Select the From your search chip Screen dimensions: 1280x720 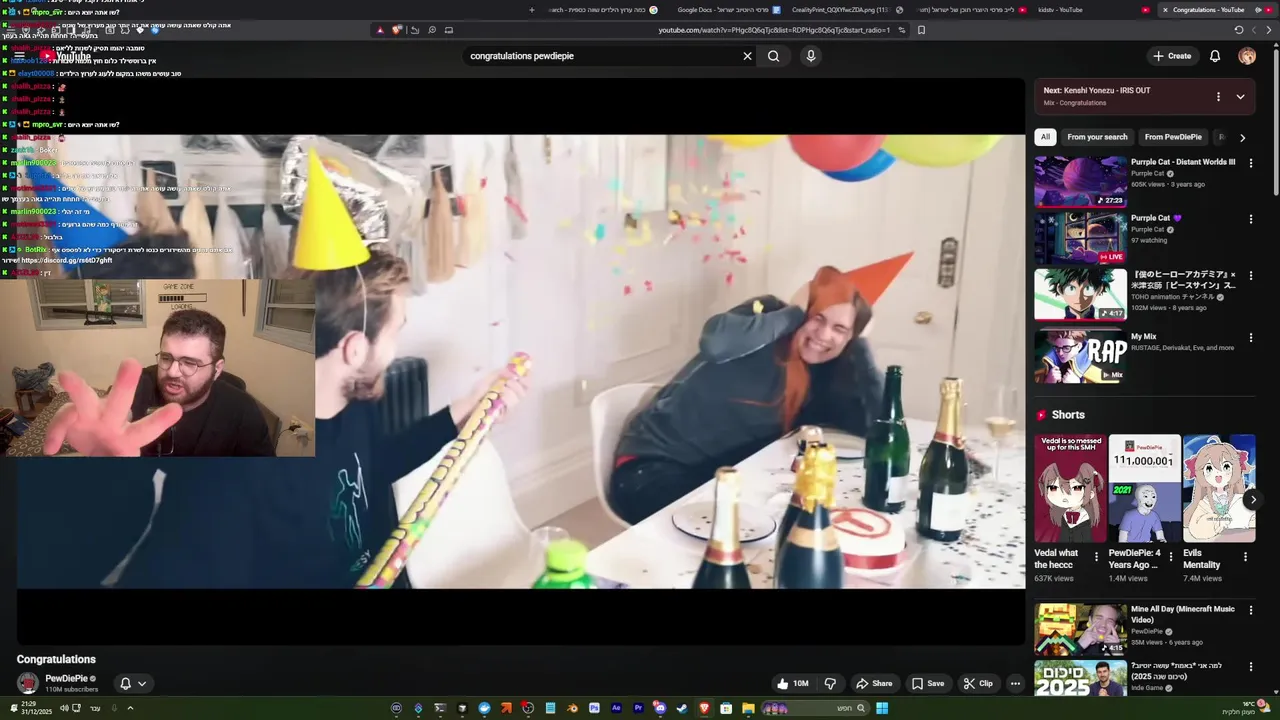pos(1097,137)
